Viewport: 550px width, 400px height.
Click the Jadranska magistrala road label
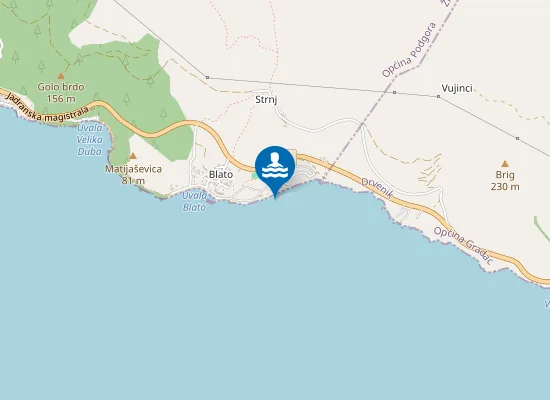[47, 108]
